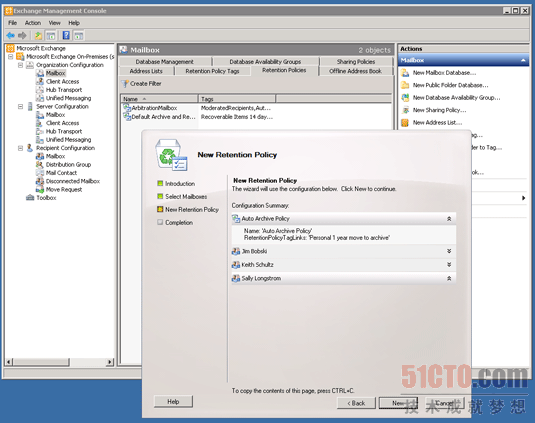Collapse Organization Configuration tree node
535x423 pixels.
[x=20, y=65]
